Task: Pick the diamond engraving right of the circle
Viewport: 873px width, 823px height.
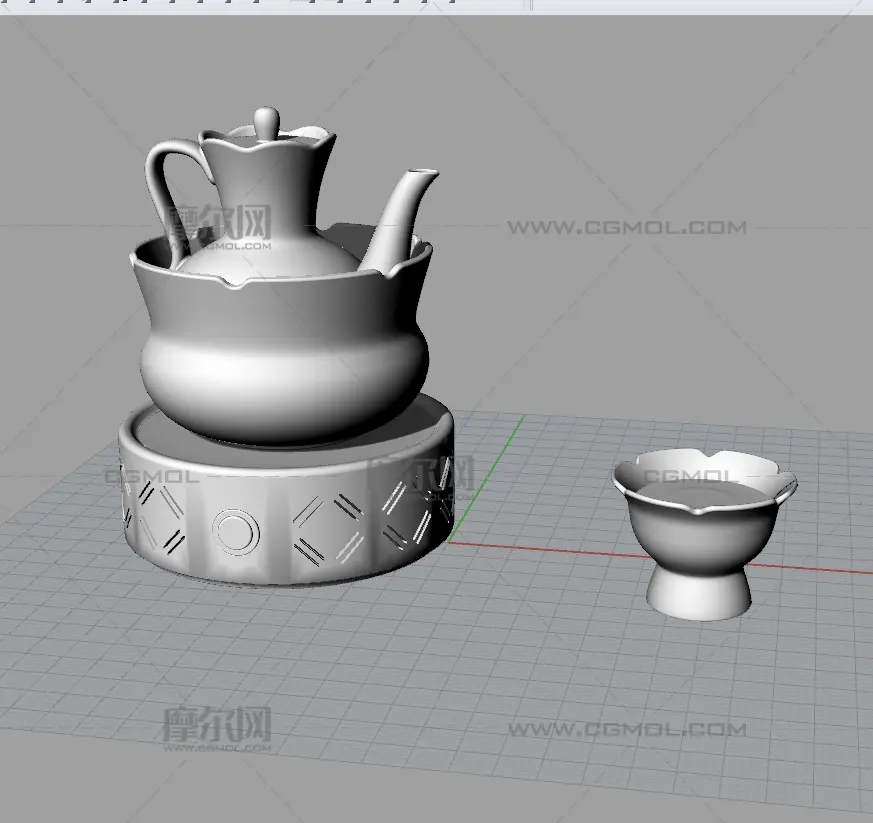Action: (327, 527)
